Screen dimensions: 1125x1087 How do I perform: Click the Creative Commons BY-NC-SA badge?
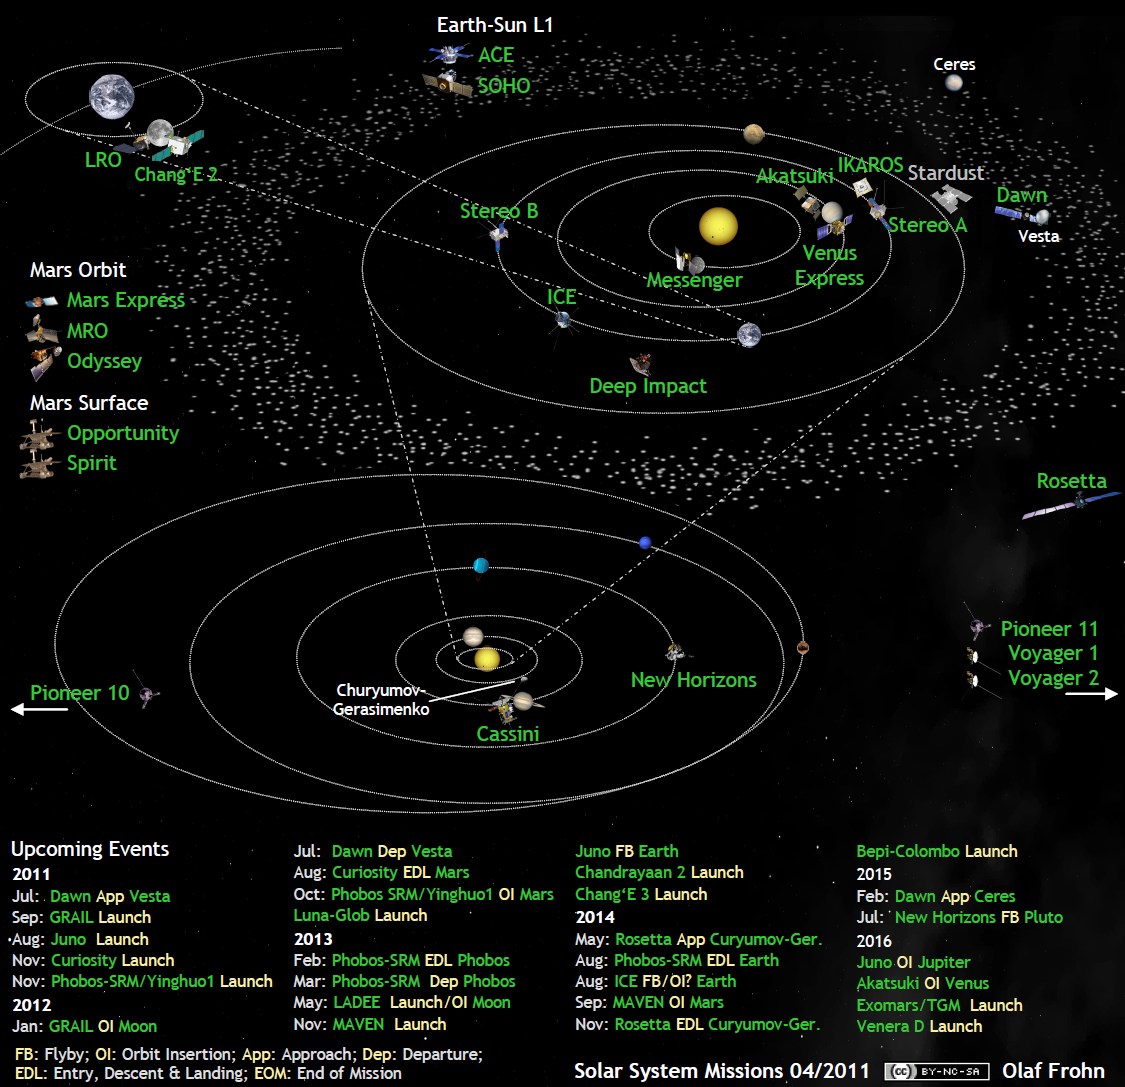[x=937, y=1071]
